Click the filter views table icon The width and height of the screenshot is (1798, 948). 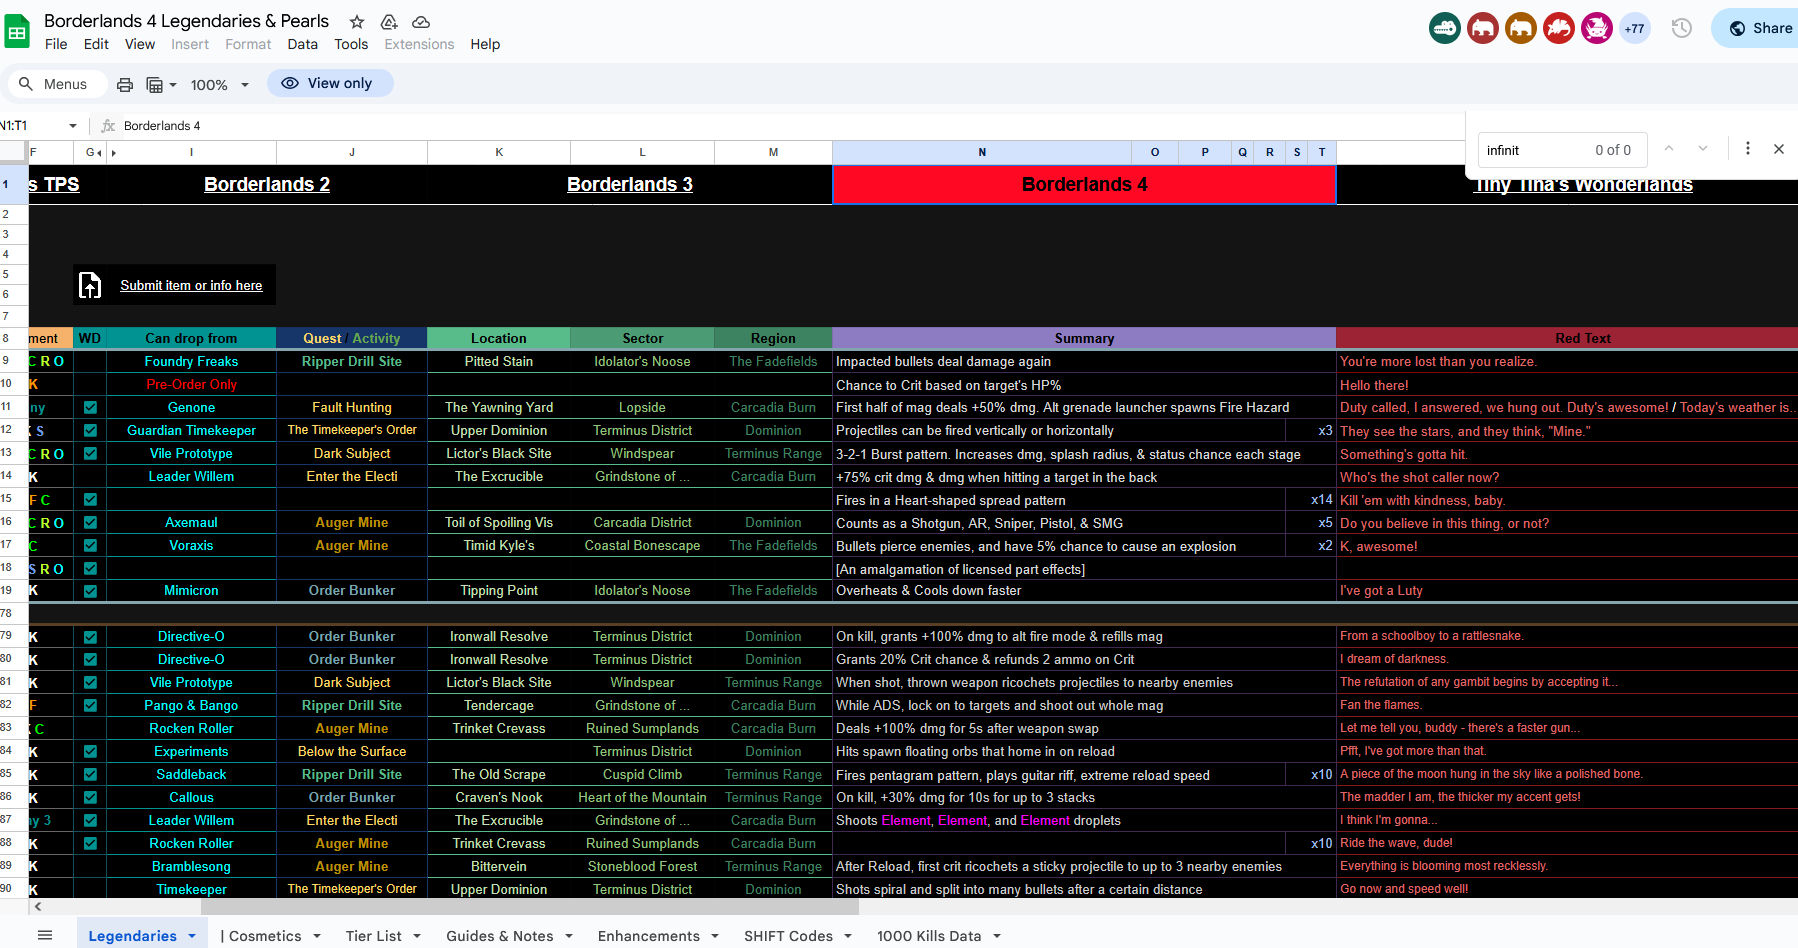pyautogui.click(x=154, y=85)
